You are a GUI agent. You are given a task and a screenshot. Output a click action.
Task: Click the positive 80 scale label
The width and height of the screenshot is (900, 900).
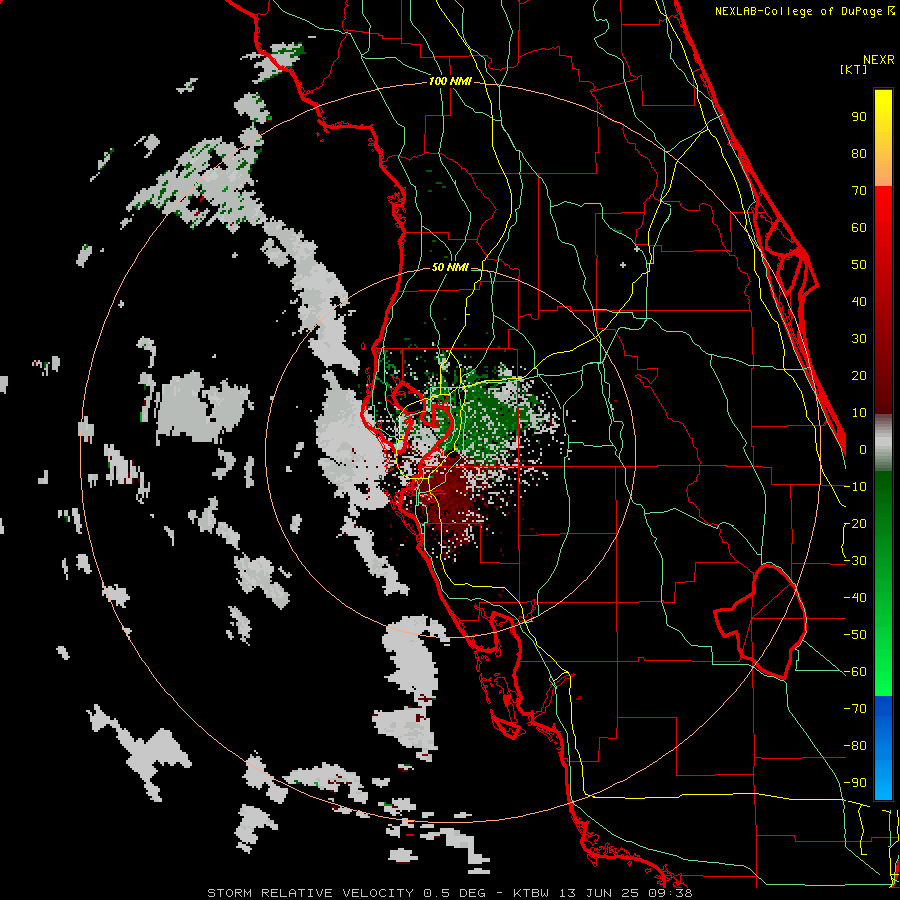[x=859, y=153]
